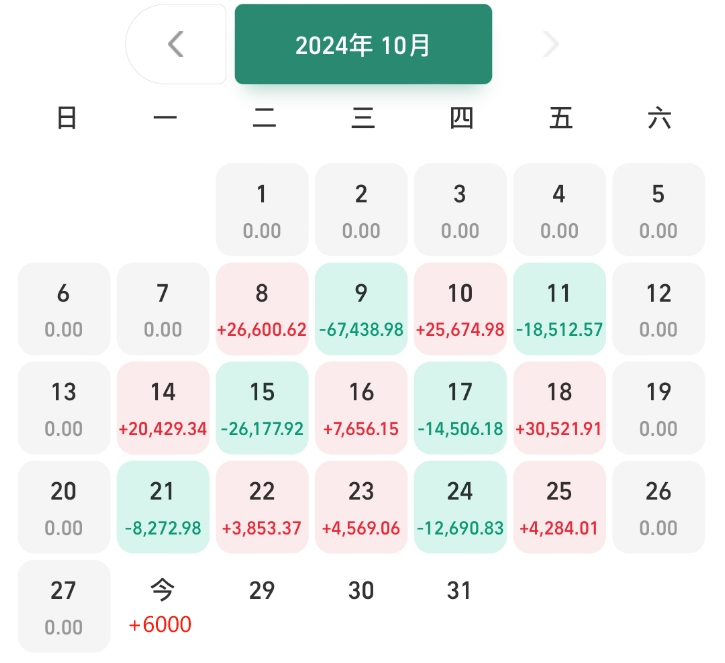
Task: Select October 20 cell
Action: click(64, 507)
